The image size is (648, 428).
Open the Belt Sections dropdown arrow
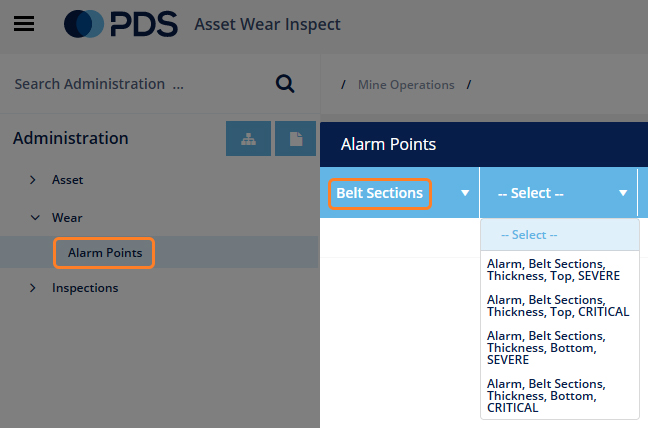[x=465, y=193]
